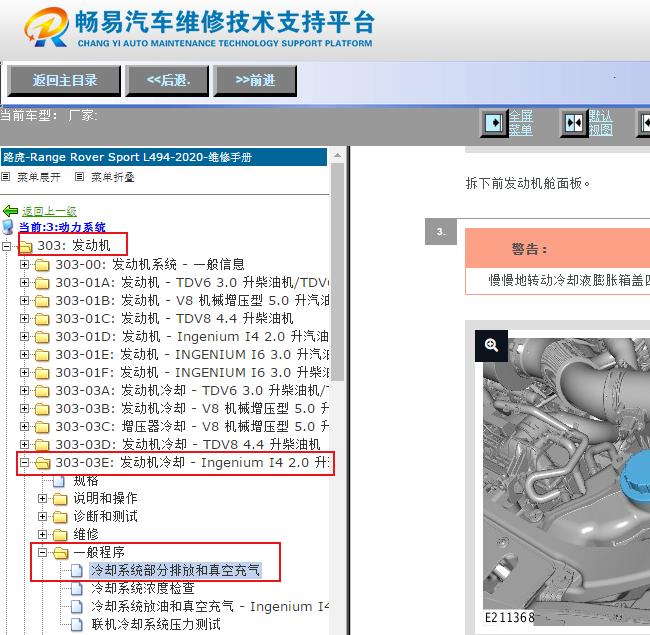Expand the 303-01D Ingenium I4 2.0 node
650x635 pixels.
click(x=24, y=336)
